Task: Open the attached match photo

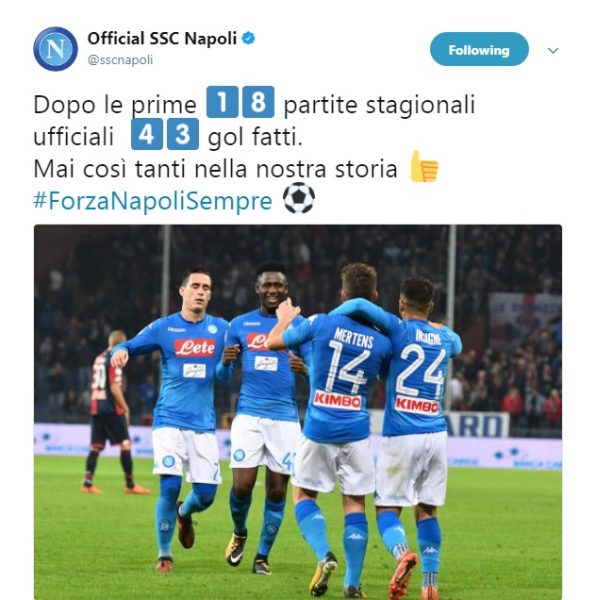Action: (x=298, y=412)
